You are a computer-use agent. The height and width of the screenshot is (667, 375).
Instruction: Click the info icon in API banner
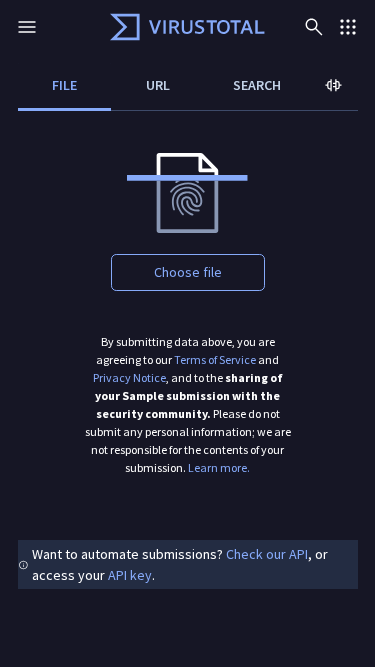click(23, 565)
